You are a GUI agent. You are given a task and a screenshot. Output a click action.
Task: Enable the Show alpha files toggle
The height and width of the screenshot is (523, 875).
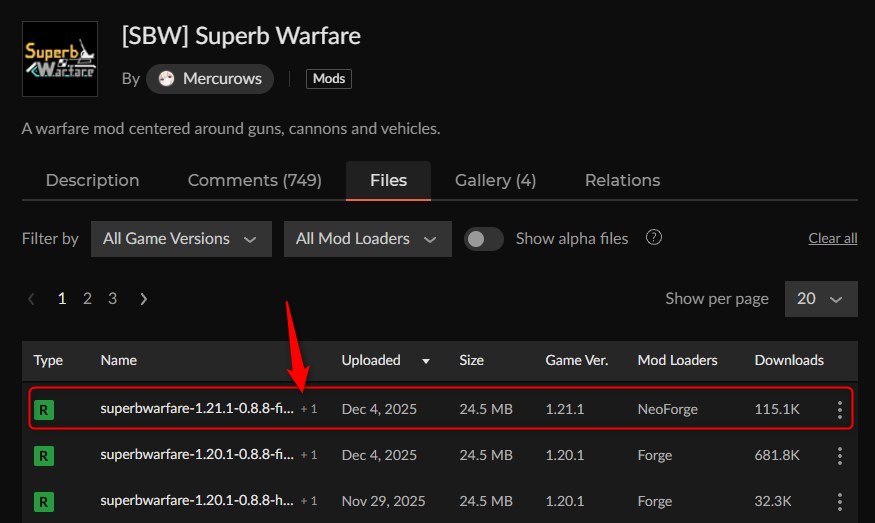click(484, 239)
